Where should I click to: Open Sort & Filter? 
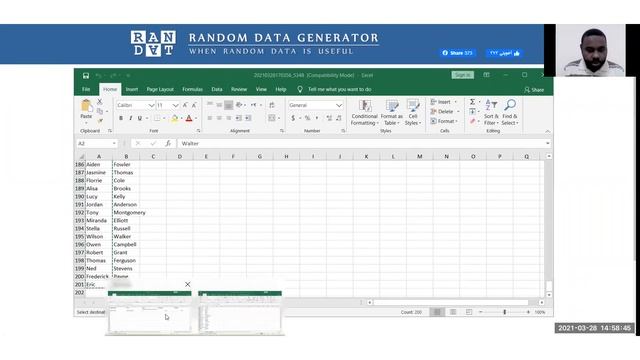coord(491,113)
